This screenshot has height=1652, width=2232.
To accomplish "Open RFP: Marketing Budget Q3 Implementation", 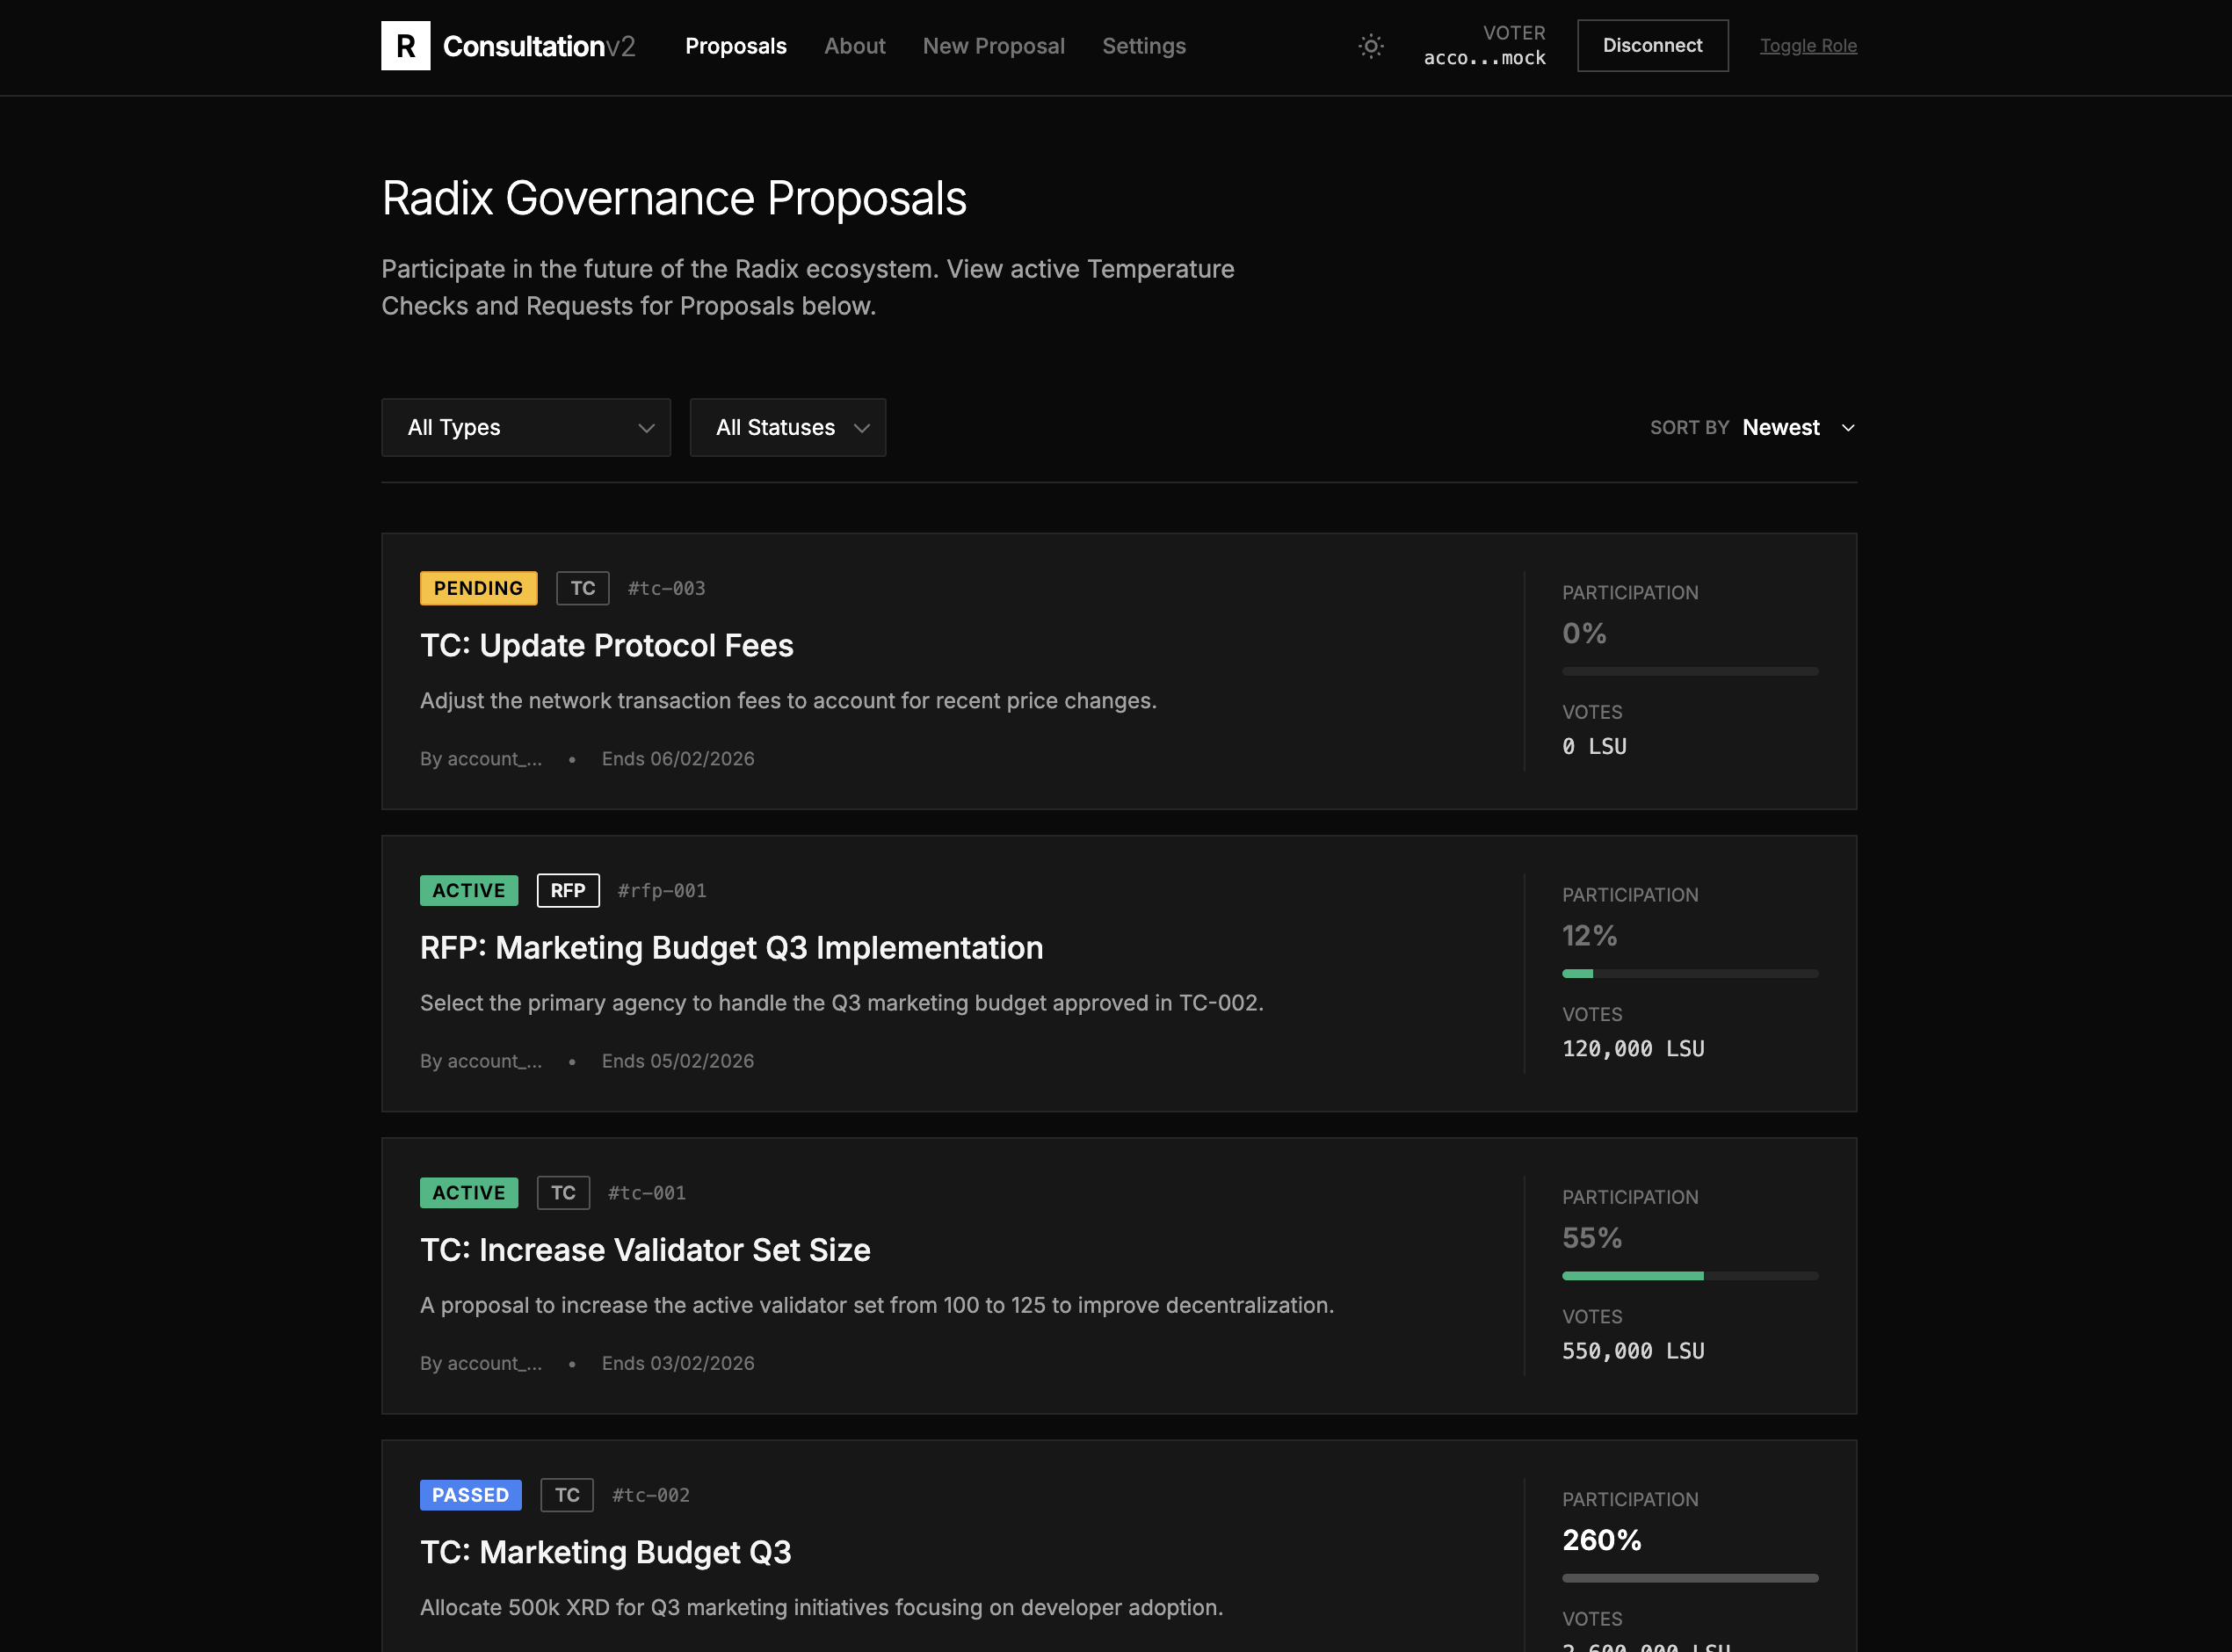I will pyautogui.click(x=731, y=948).
